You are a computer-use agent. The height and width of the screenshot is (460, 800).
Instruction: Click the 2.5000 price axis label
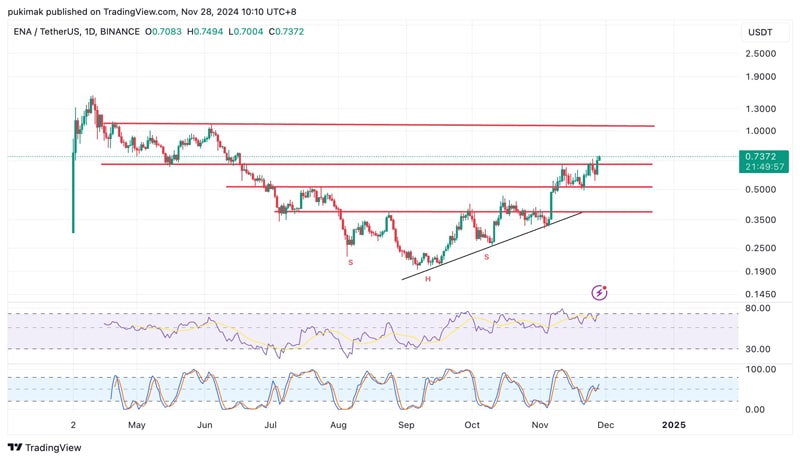tap(760, 54)
